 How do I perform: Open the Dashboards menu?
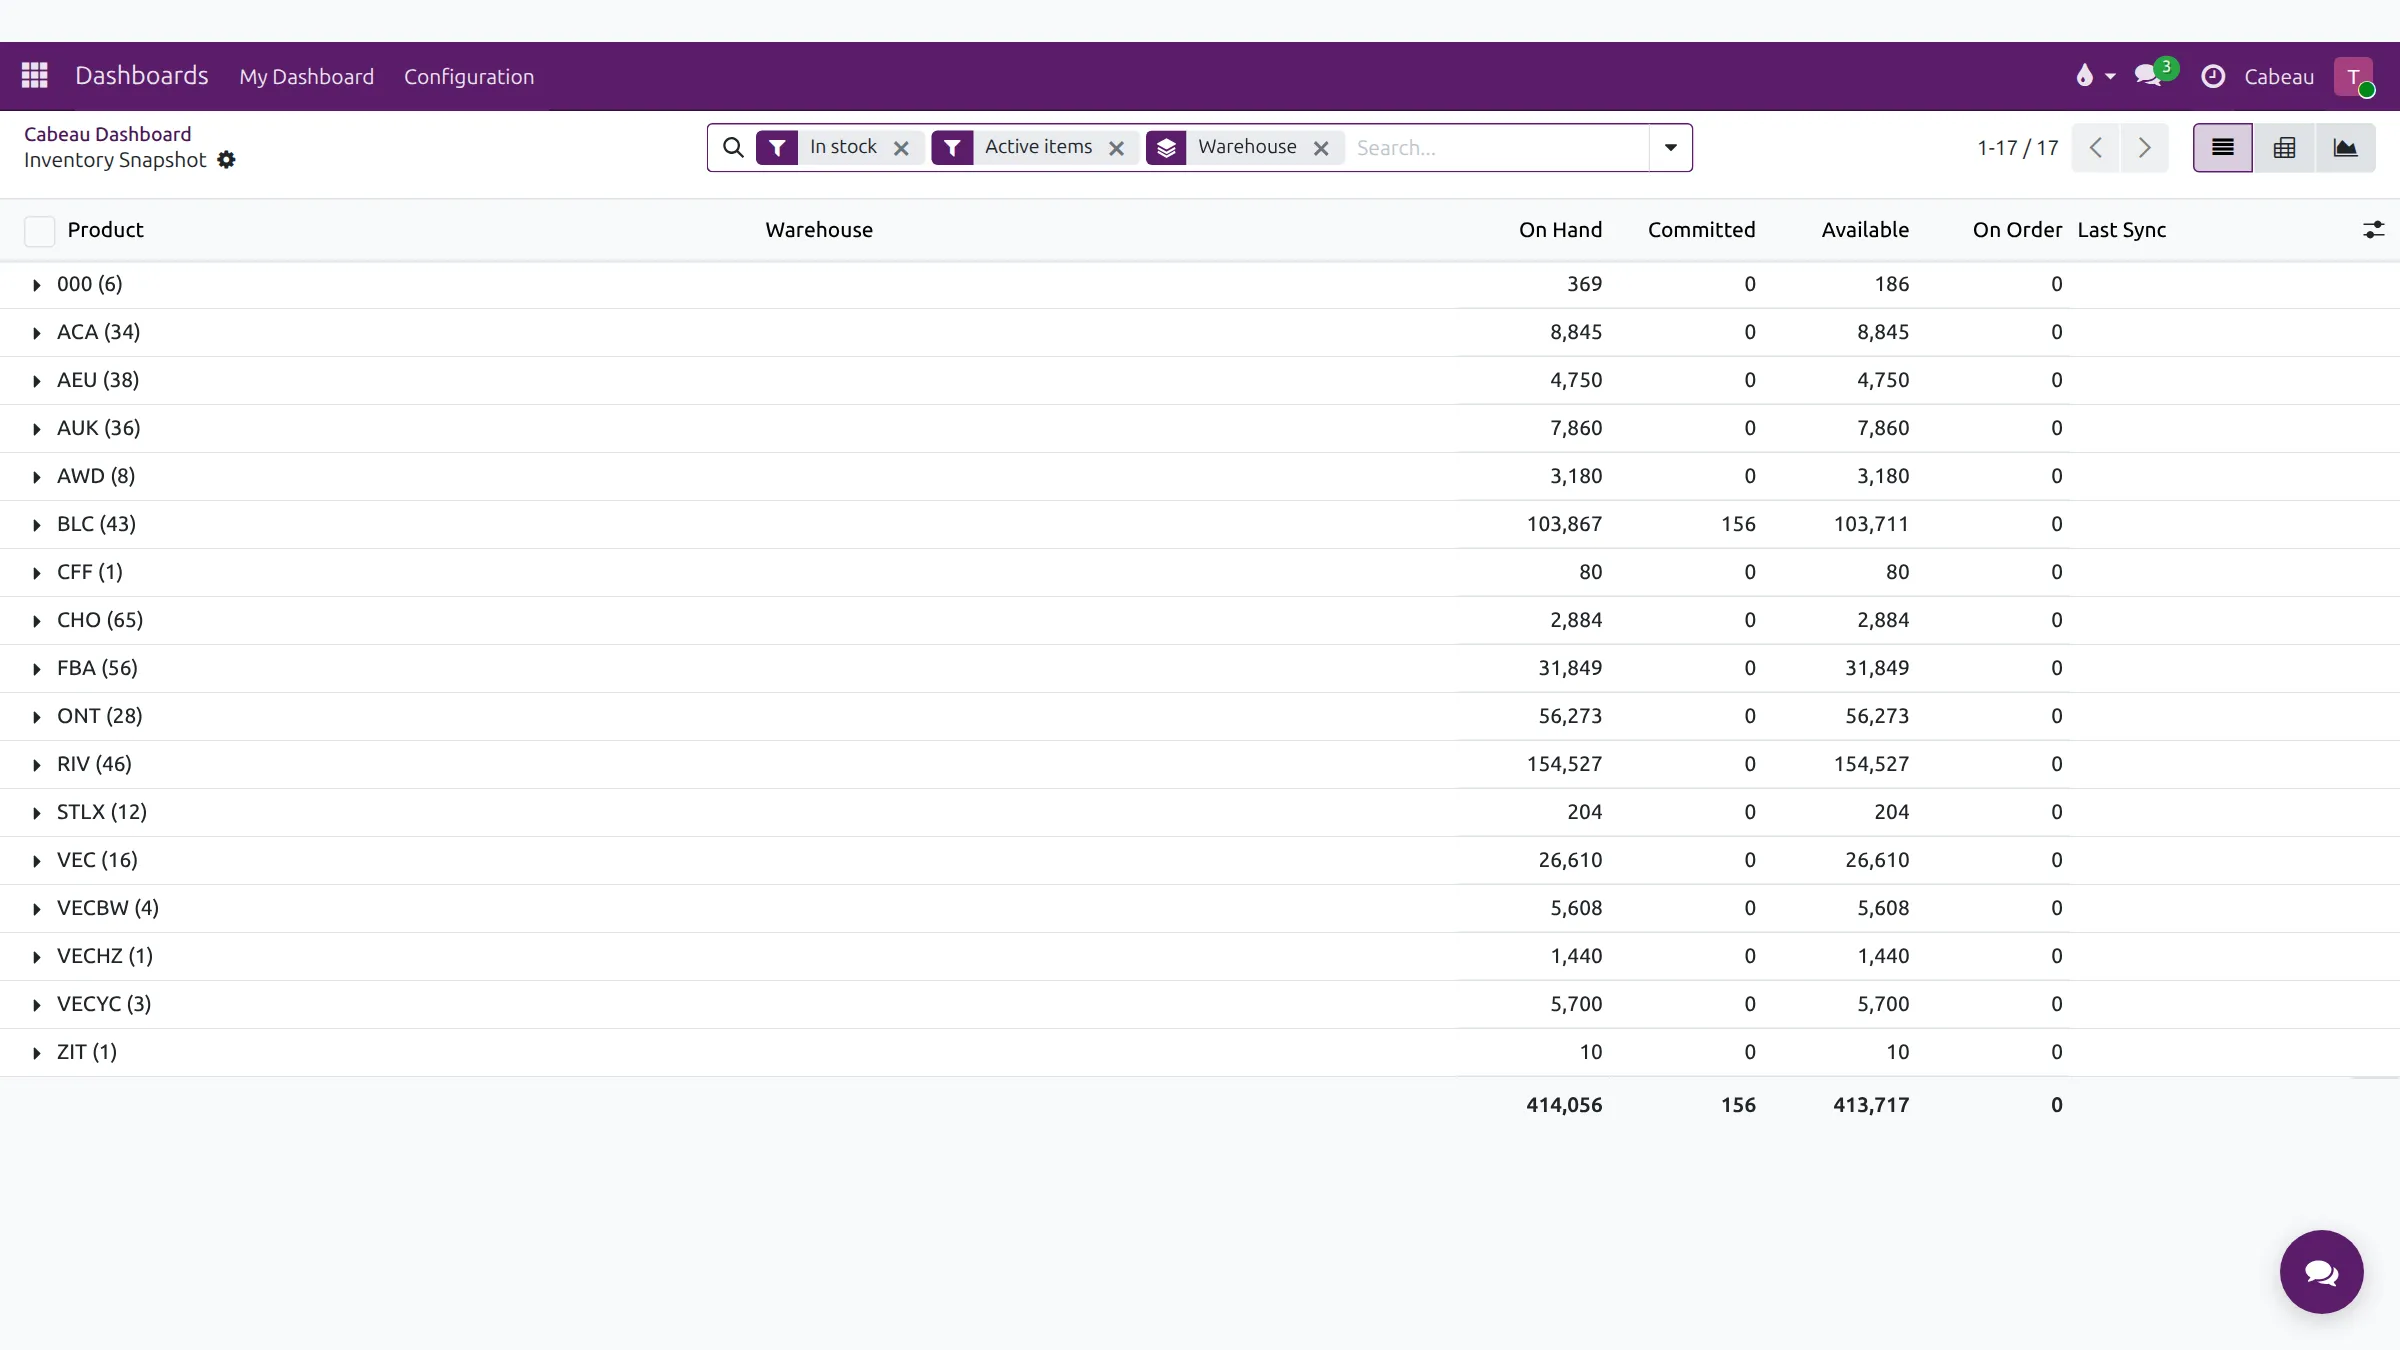point(142,76)
